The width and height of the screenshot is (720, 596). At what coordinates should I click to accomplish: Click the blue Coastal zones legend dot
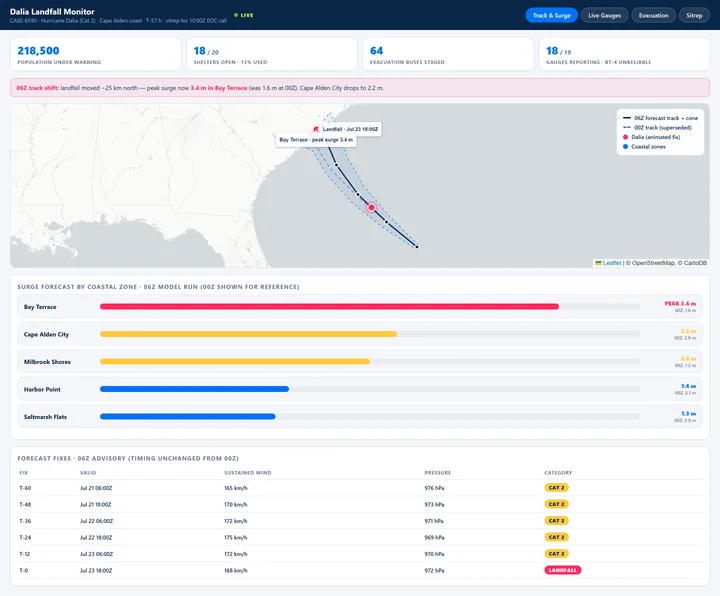[625, 146]
